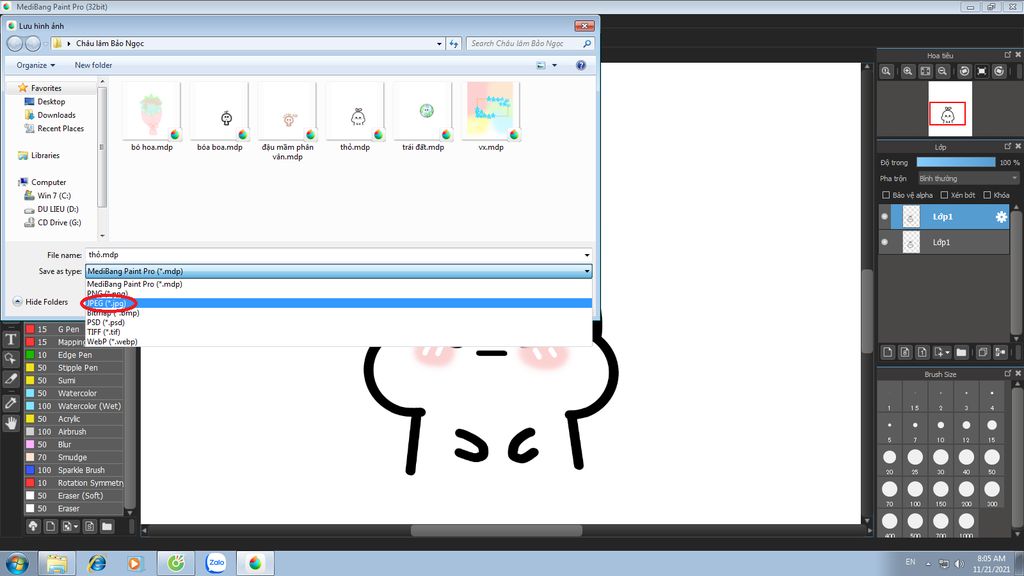Viewport: 1024px width, 576px height.
Task: Open Recent Places in sidebar
Action: tap(60, 129)
